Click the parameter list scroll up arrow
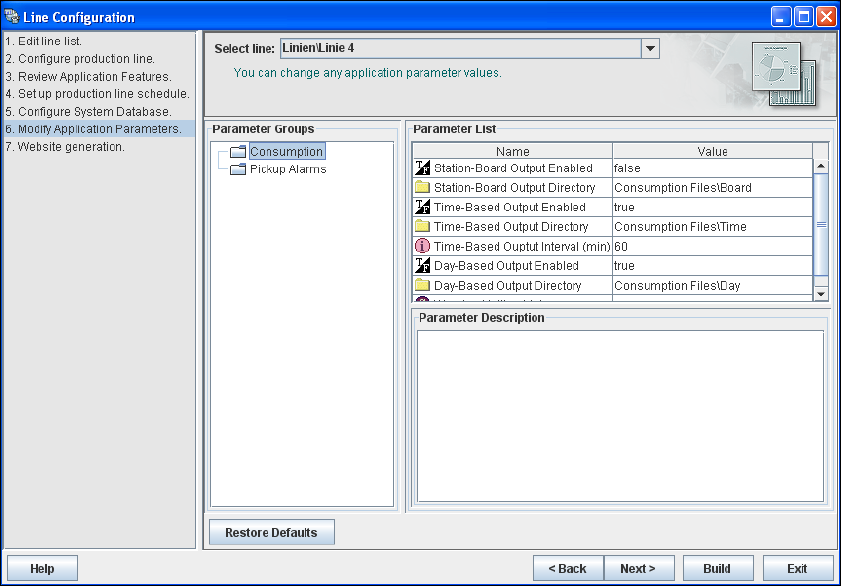The width and height of the screenshot is (841, 586). [x=821, y=166]
